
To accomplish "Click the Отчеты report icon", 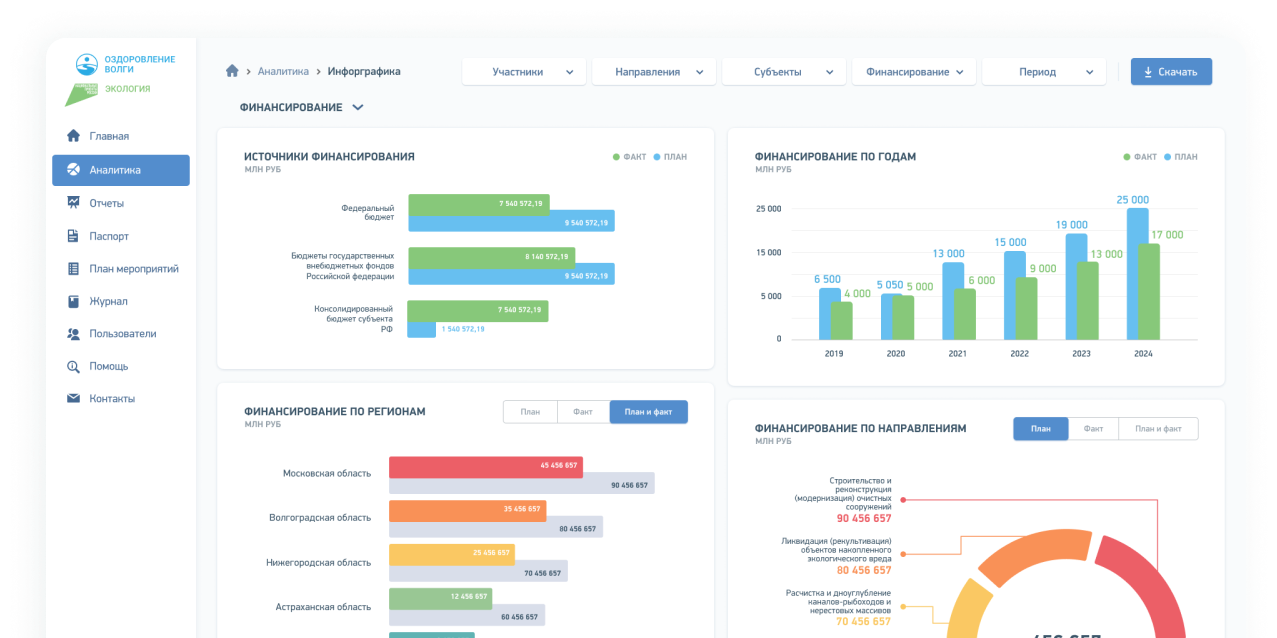I will (x=71, y=203).
